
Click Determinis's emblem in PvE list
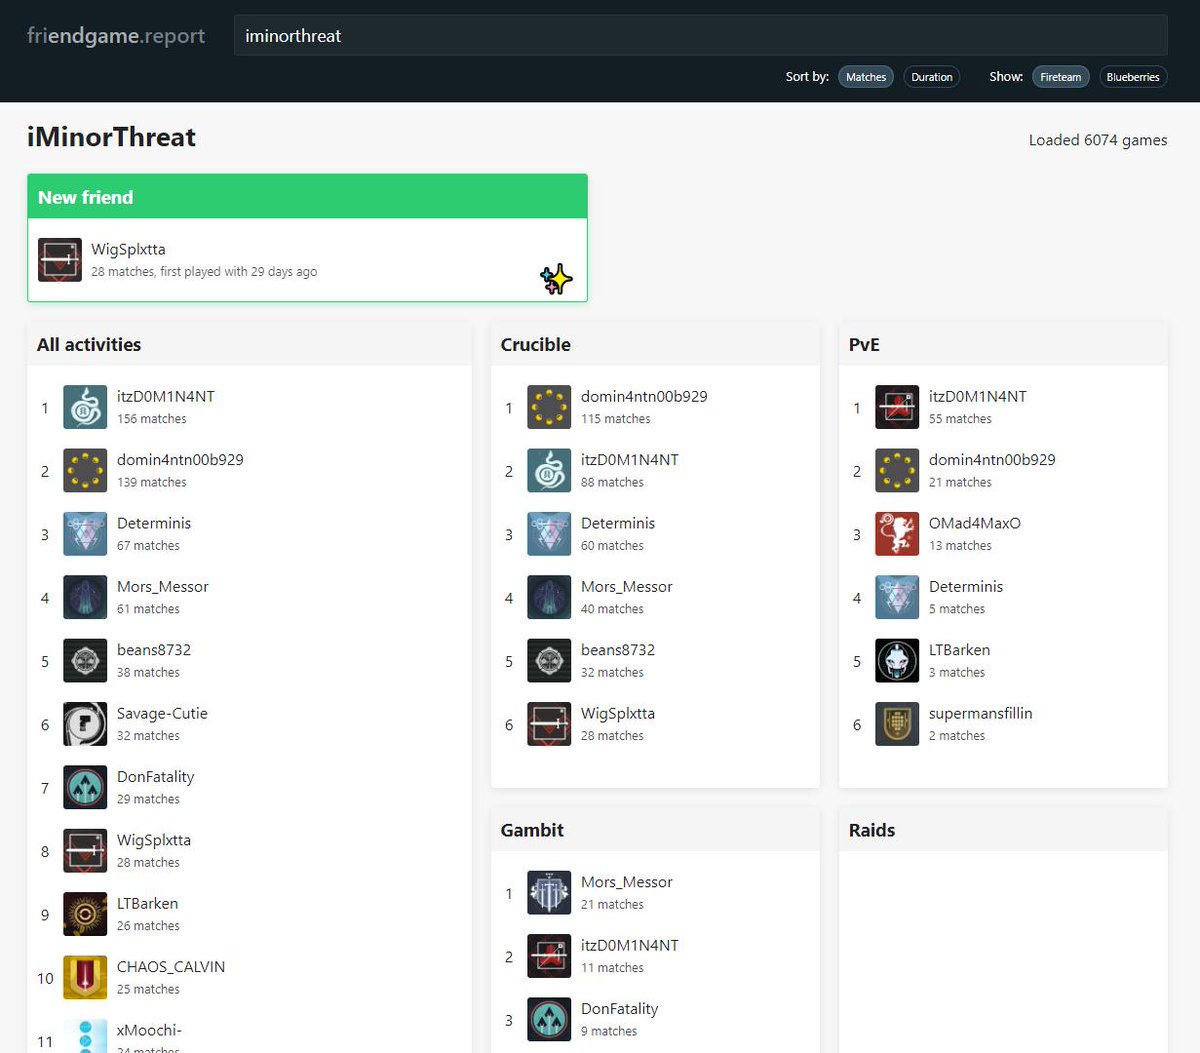point(897,597)
